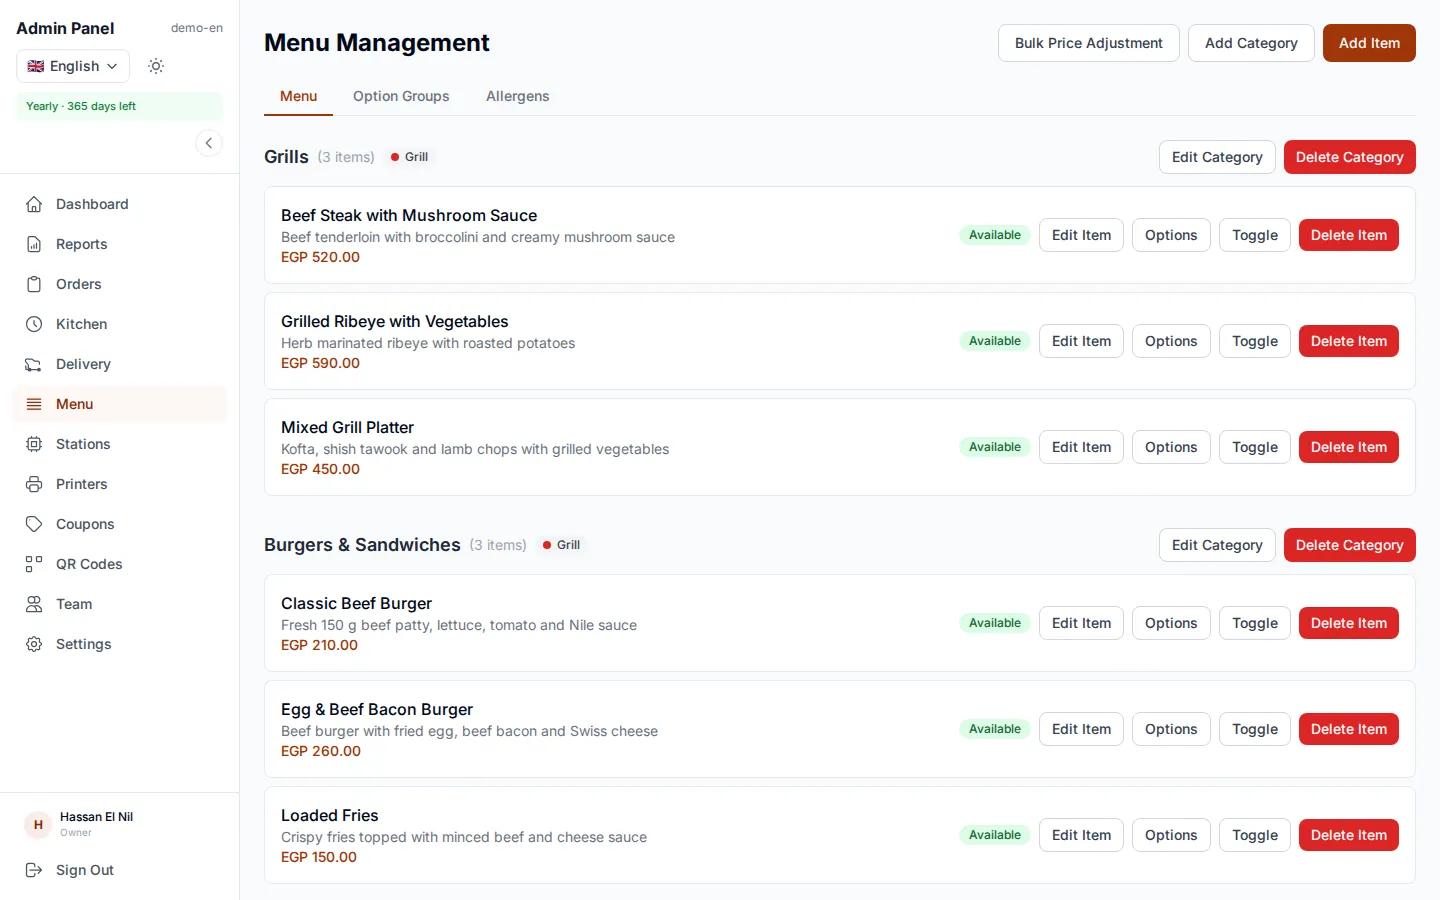Select the Coupons tag icon

click(34, 524)
